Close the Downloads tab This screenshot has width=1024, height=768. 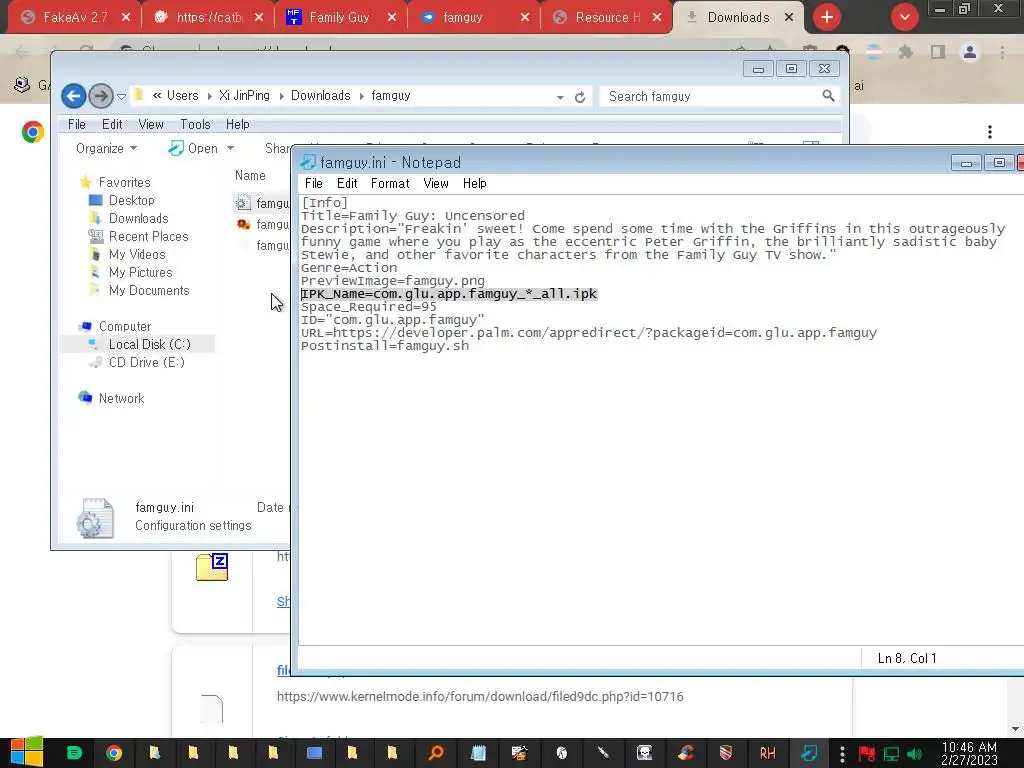point(789,17)
